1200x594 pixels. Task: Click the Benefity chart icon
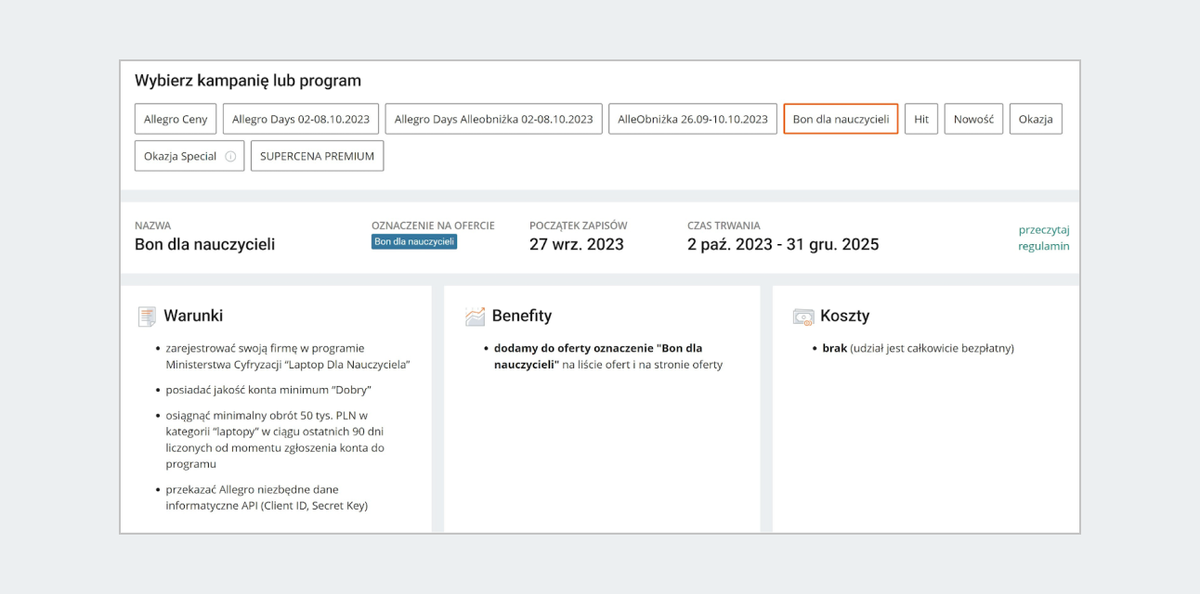click(475, 316)
